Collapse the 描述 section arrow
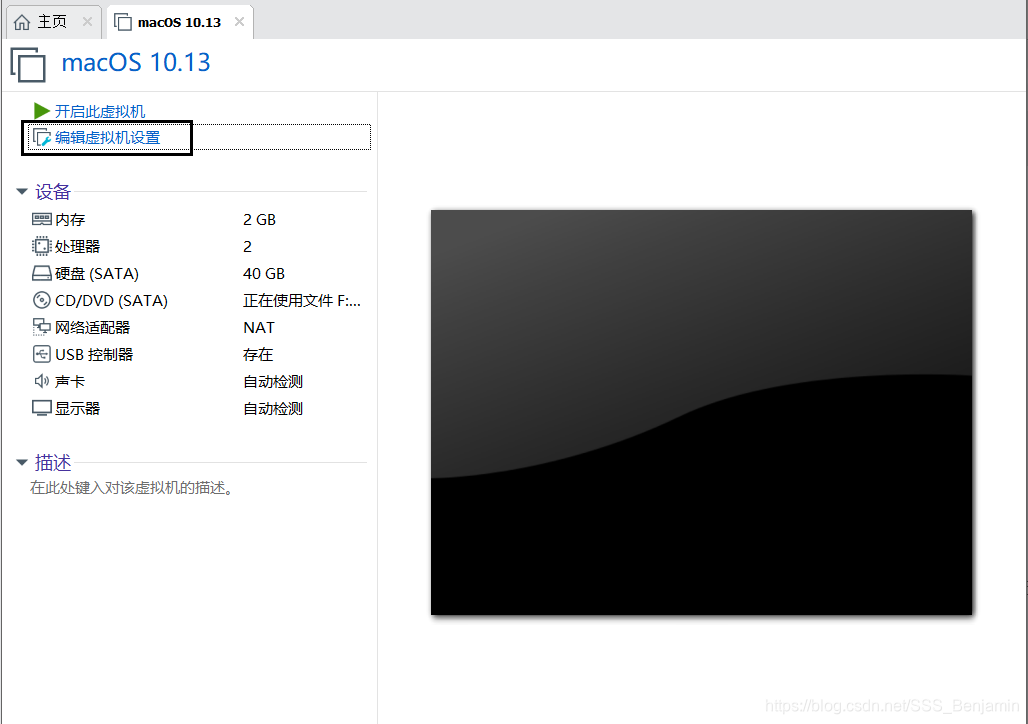 (22, 462)
